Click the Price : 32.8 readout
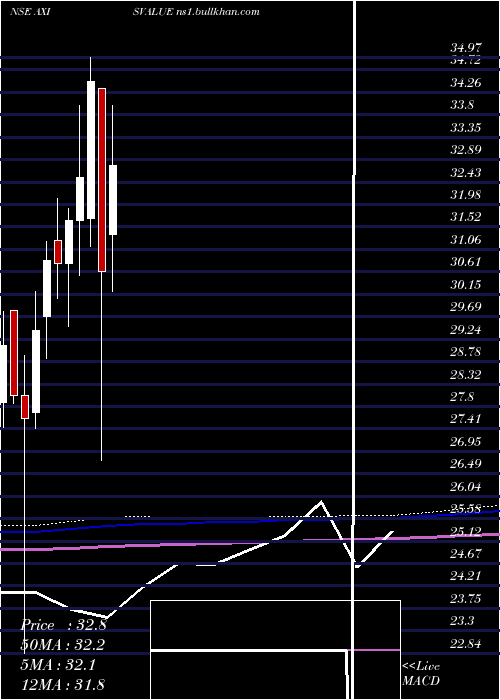This screenshot has width=500, height=700. point(63,625)
